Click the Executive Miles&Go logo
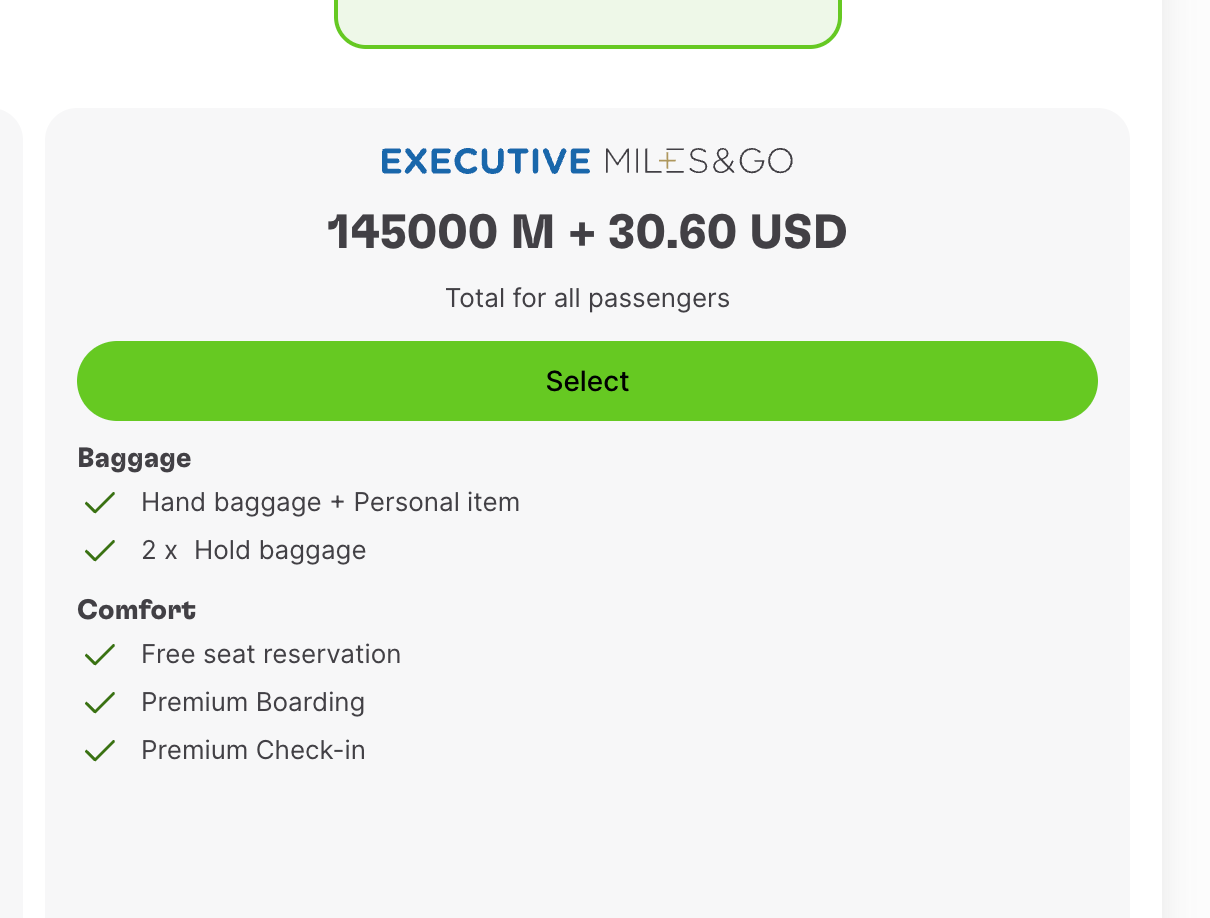The image size is (1210, 918). [587, 161]
